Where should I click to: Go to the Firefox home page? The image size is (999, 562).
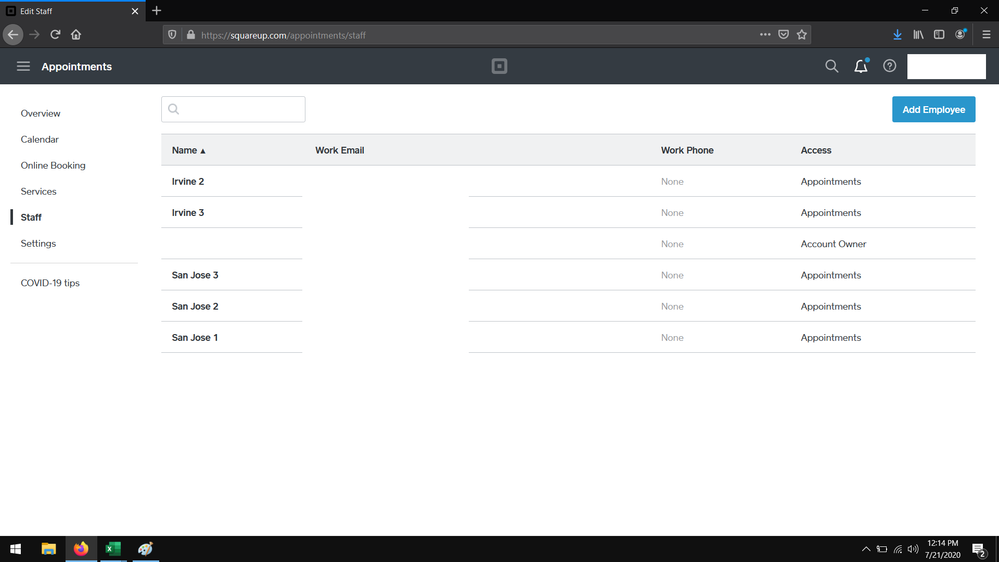pos(76,34)
